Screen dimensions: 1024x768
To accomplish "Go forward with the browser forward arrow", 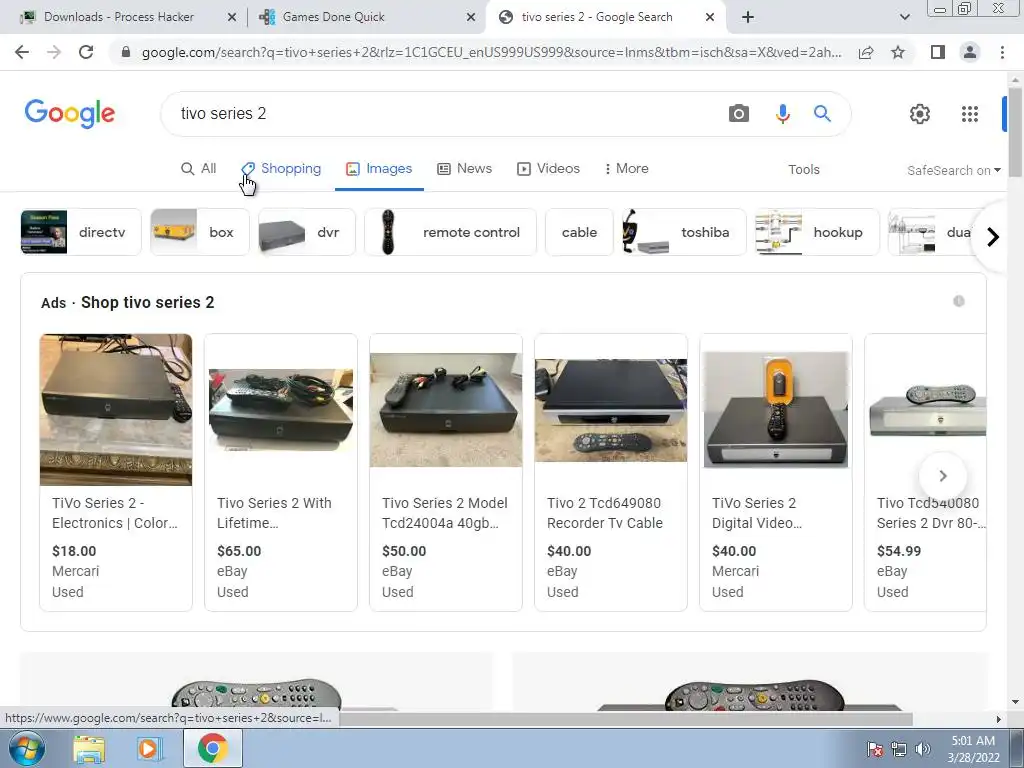I will click(x=54, y=52).
